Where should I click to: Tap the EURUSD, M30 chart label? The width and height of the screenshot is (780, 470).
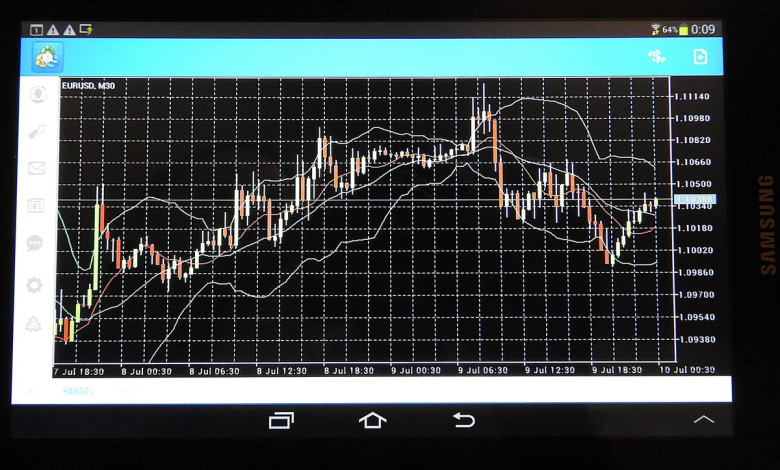tap(88, 86)
